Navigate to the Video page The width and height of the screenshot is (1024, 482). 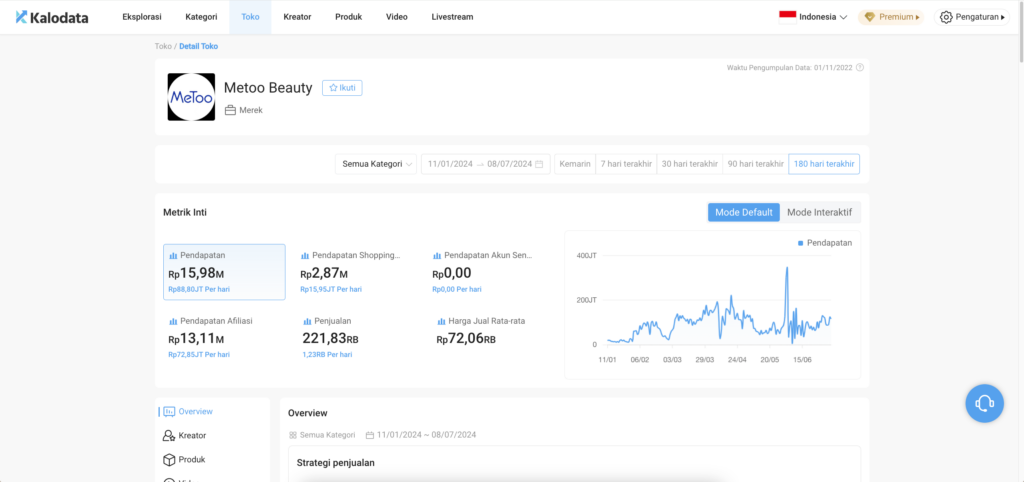coord(396,17)
